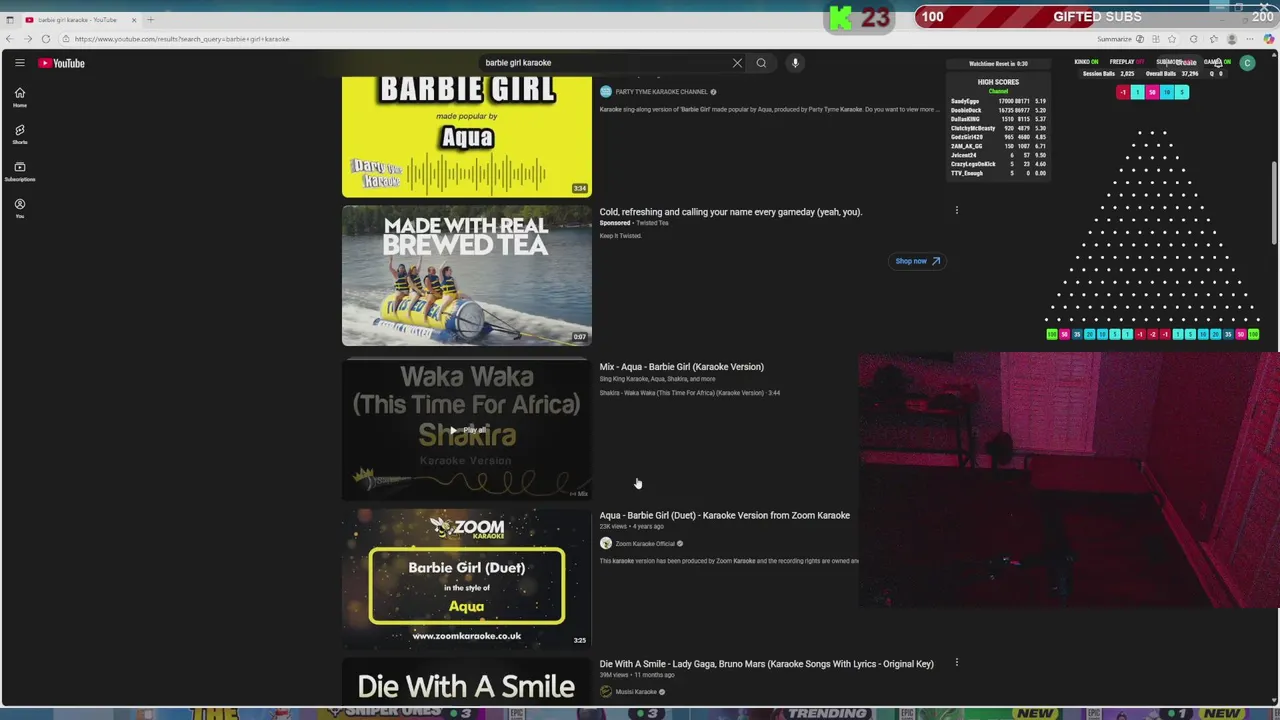
Task: Start voice search with microphone icon
Action: point(795,63)
